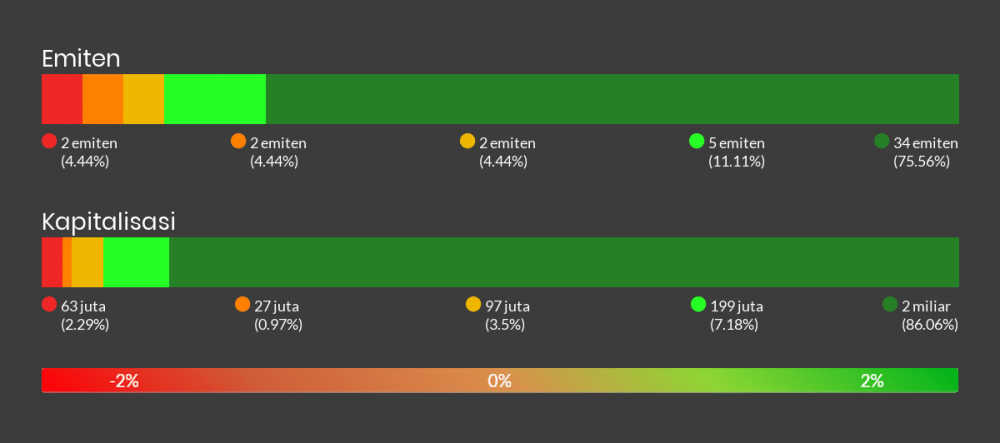Click the red dot beside 2 emiten
This screenshot has height=443, width=1000.
pyautogui.click(x=49, y=141)
